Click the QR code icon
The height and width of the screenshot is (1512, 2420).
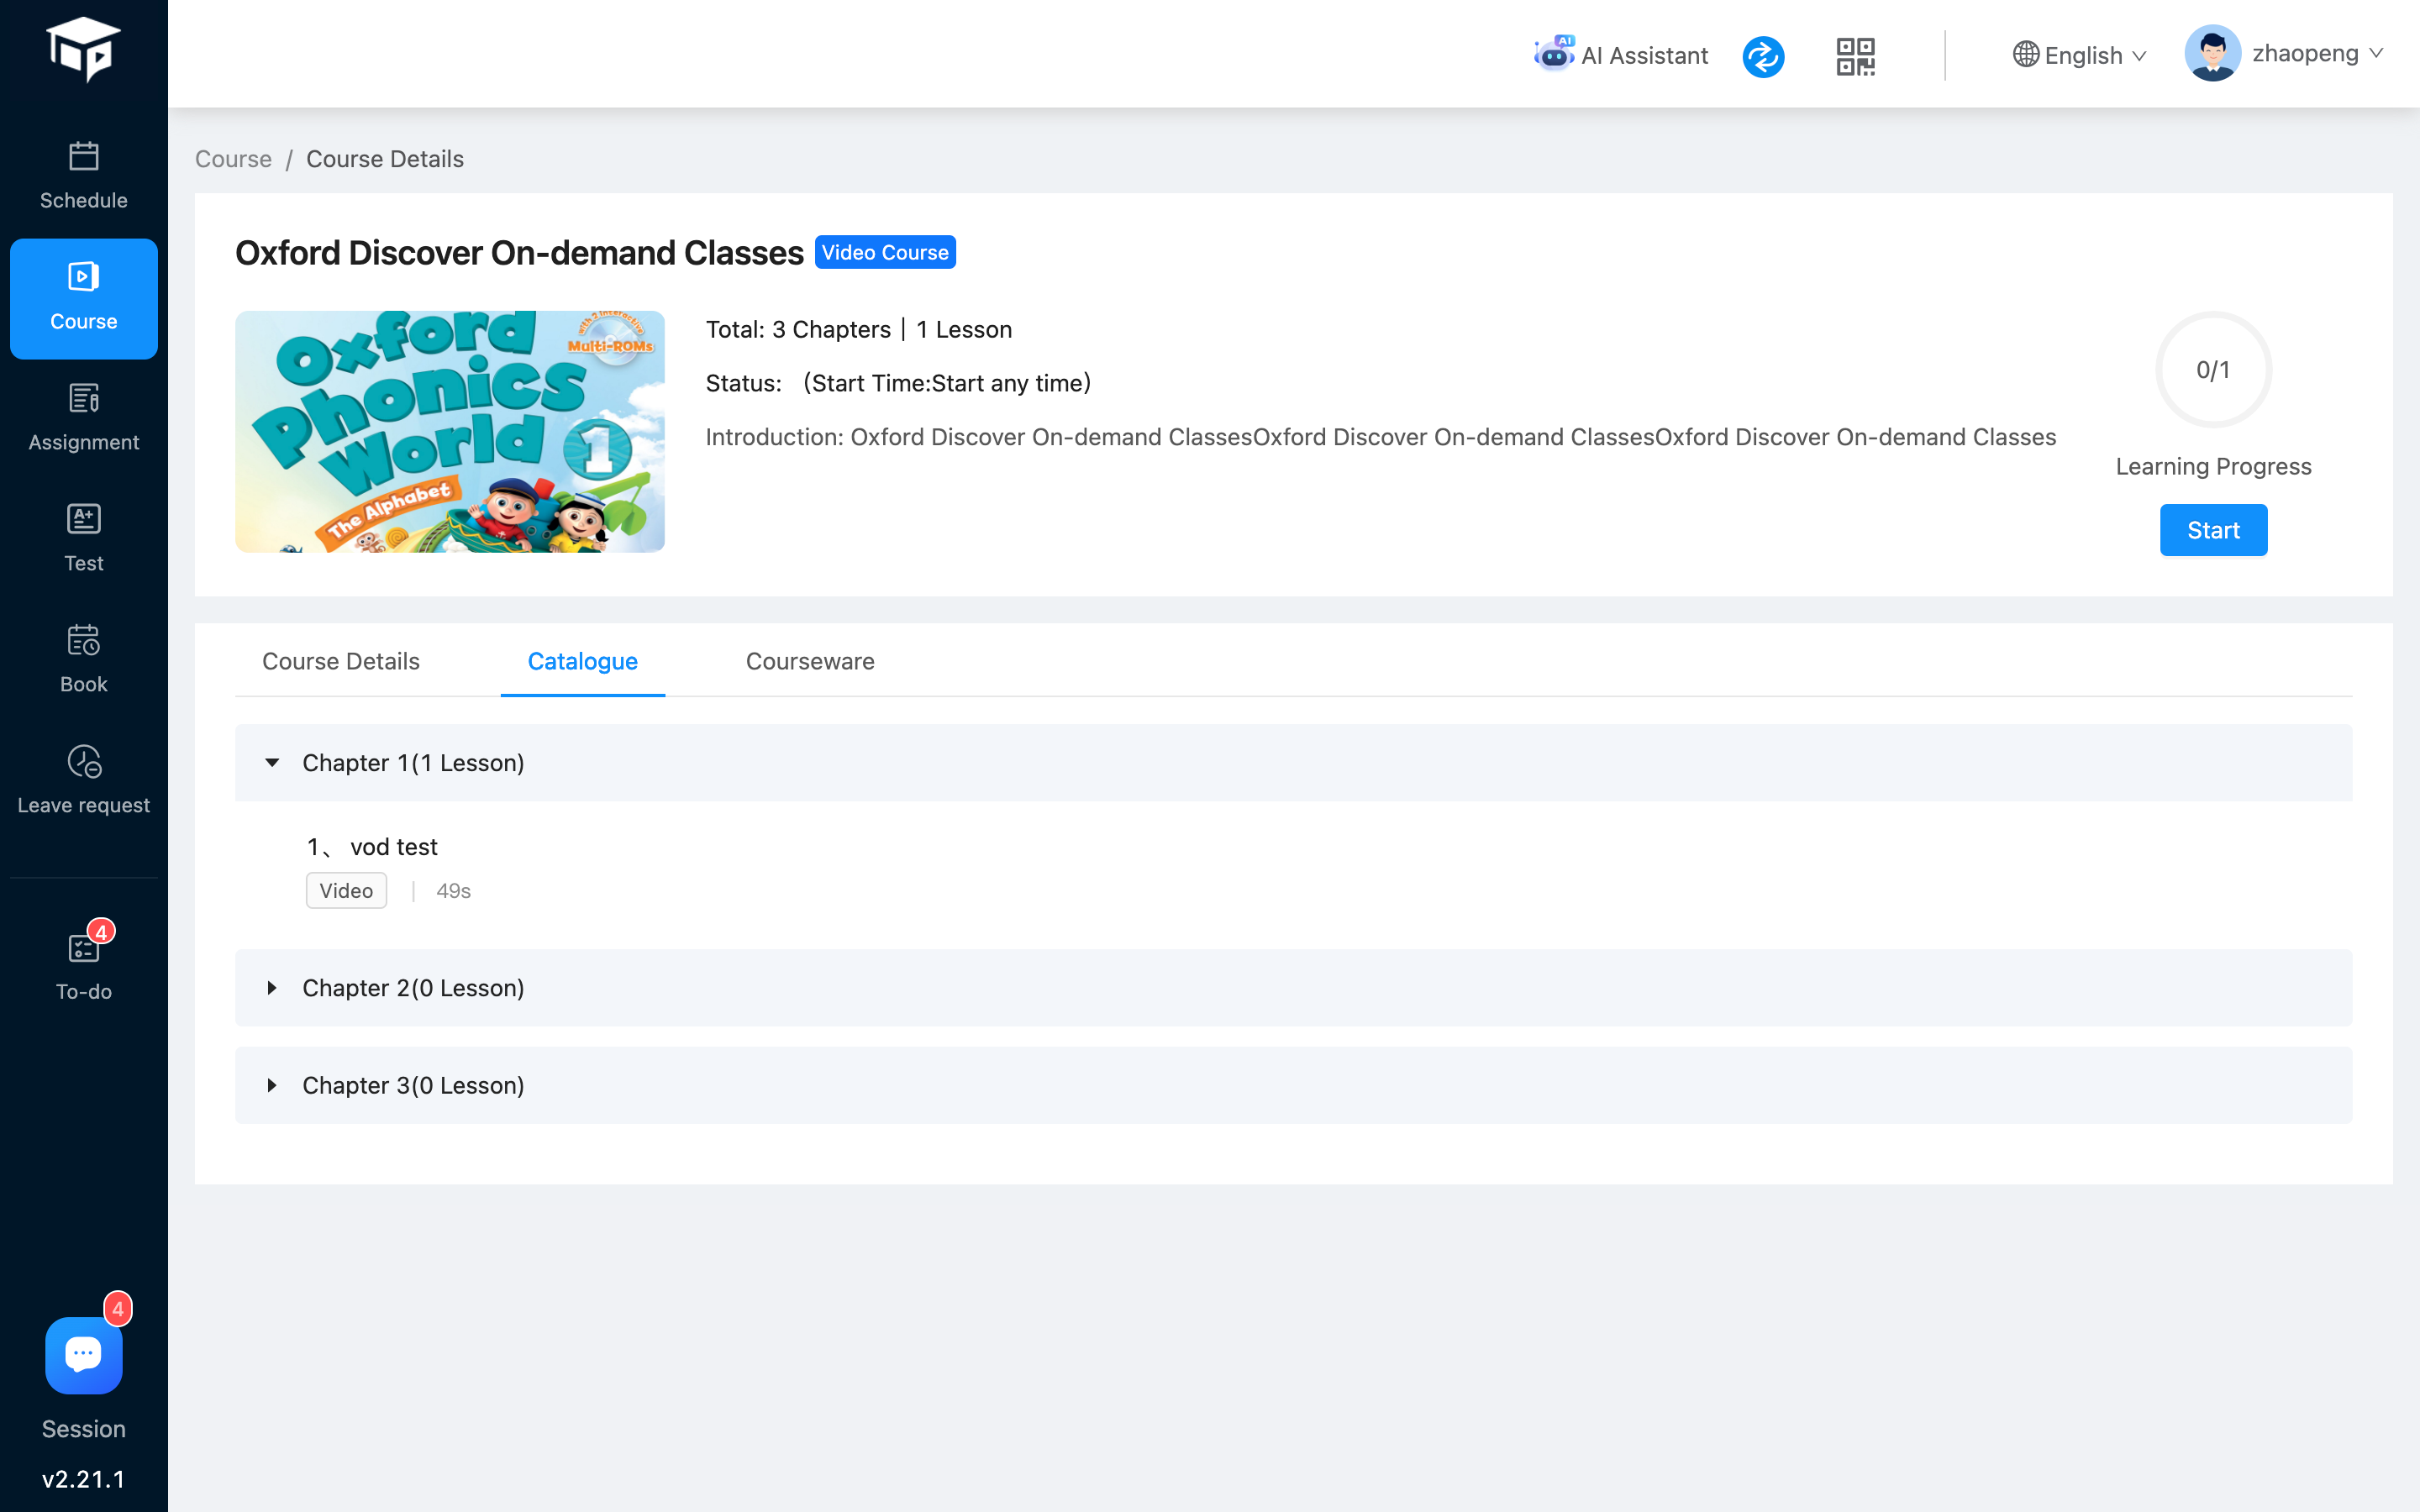1855,55
